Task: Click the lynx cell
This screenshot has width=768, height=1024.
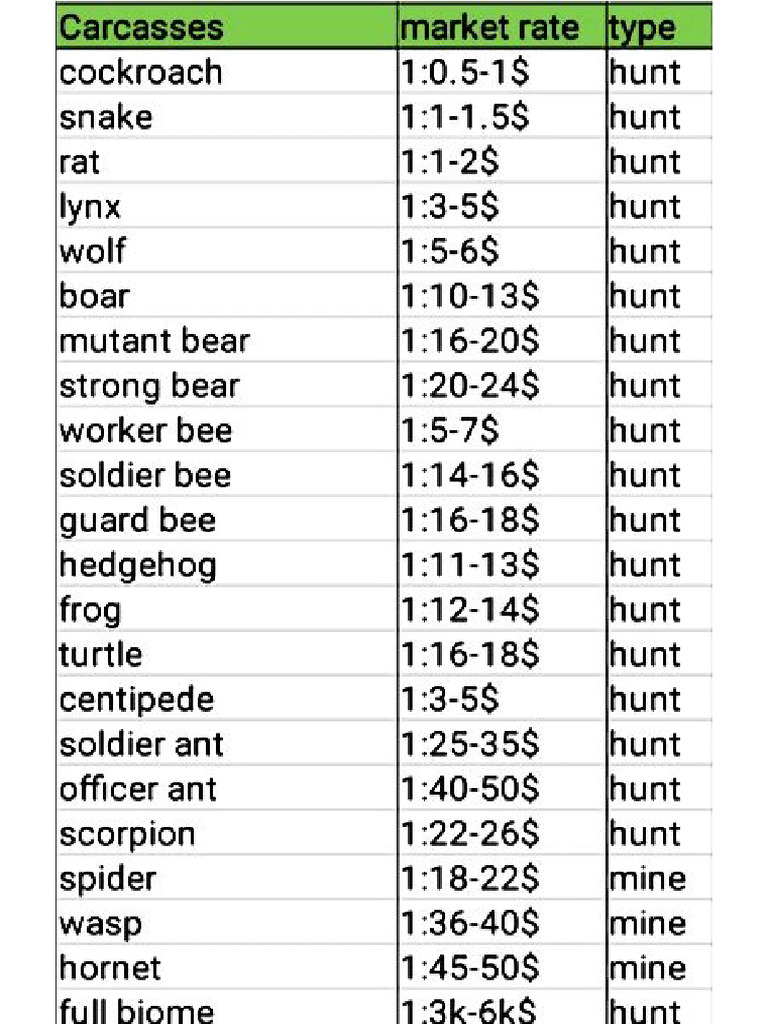Action: 90,207
